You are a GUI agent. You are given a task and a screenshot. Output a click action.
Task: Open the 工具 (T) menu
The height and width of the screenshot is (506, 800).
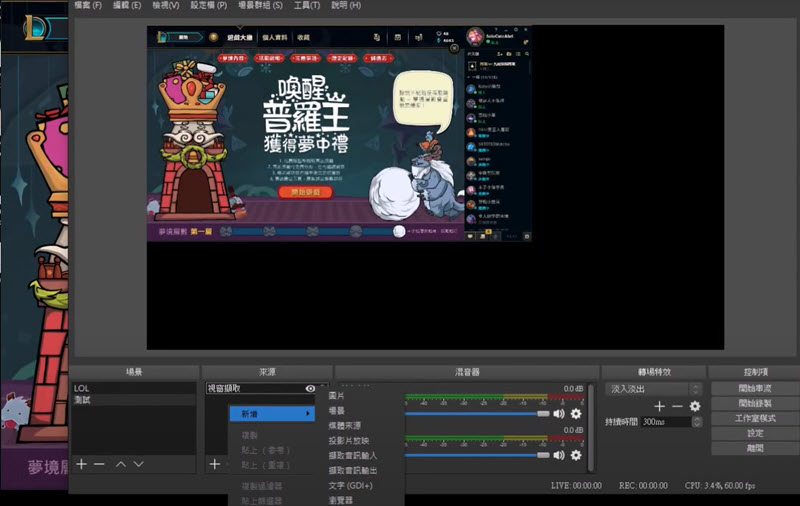pyautogui.click(x=307, y=5)
